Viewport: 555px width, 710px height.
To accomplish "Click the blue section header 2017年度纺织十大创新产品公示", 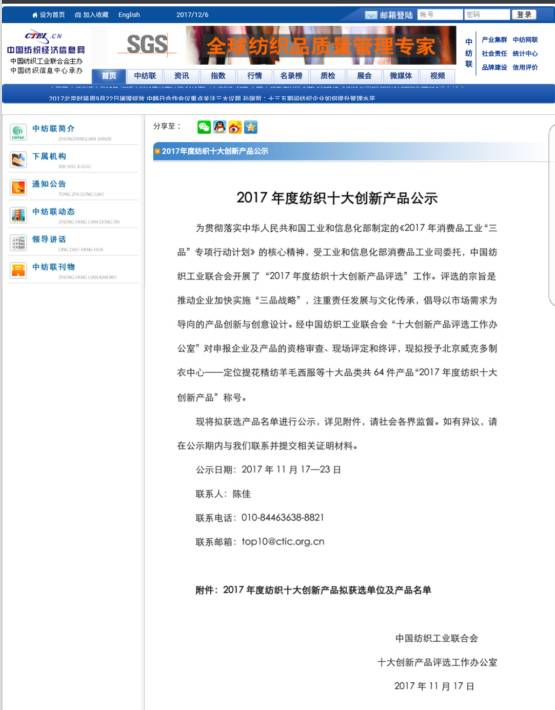I will (x=215, y=151).
